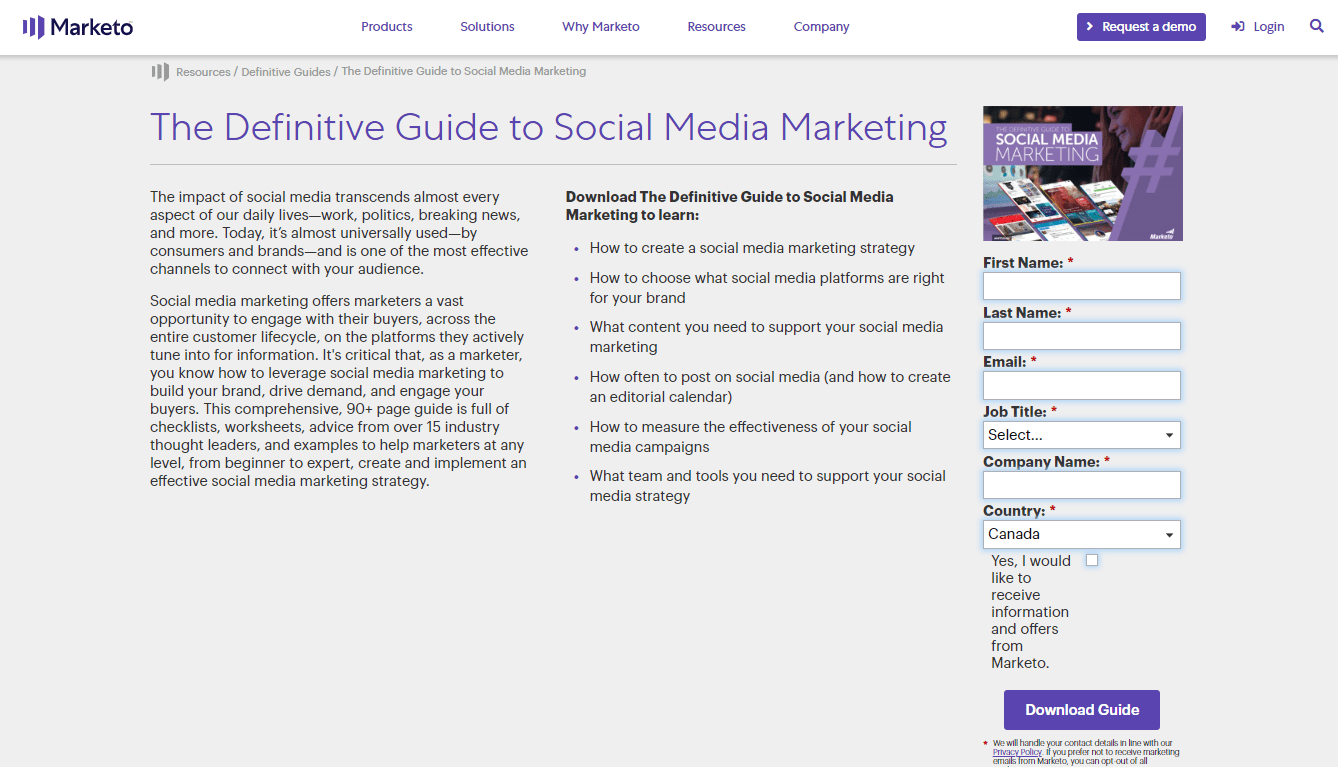Screen dimensions: 1338x767
Task: Open the Company menu
Action: [821, 27]
